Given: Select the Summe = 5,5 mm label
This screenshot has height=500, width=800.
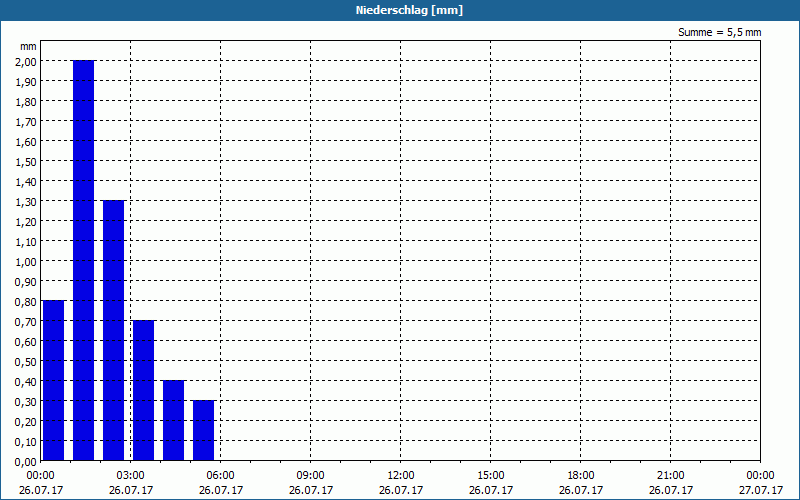Looking at the screenshot, I should [719, 32].
